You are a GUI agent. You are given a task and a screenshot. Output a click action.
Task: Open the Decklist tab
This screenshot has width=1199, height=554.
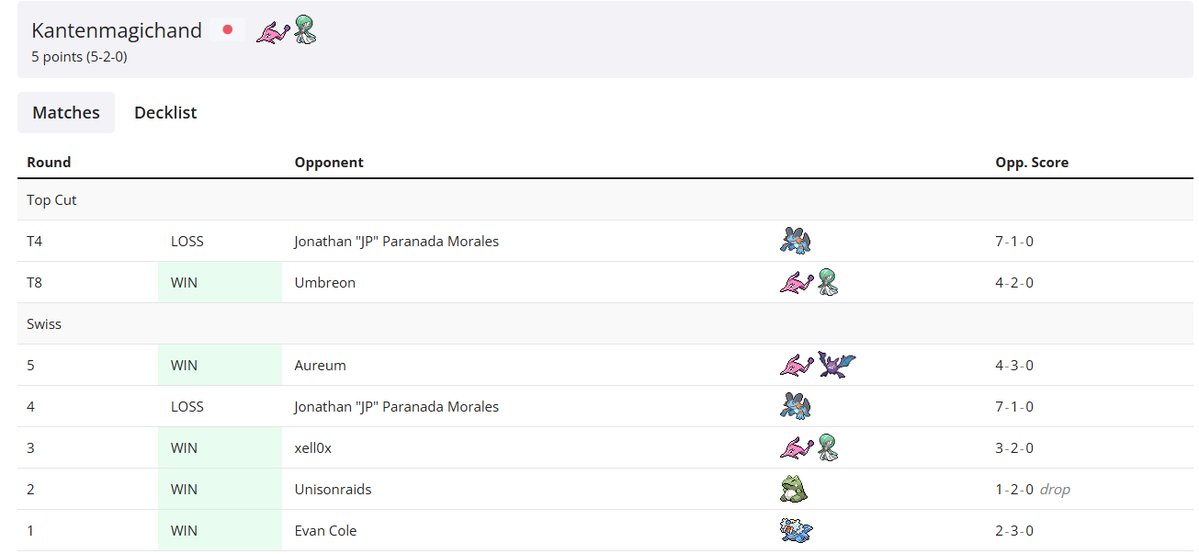(x=165, y=112)
